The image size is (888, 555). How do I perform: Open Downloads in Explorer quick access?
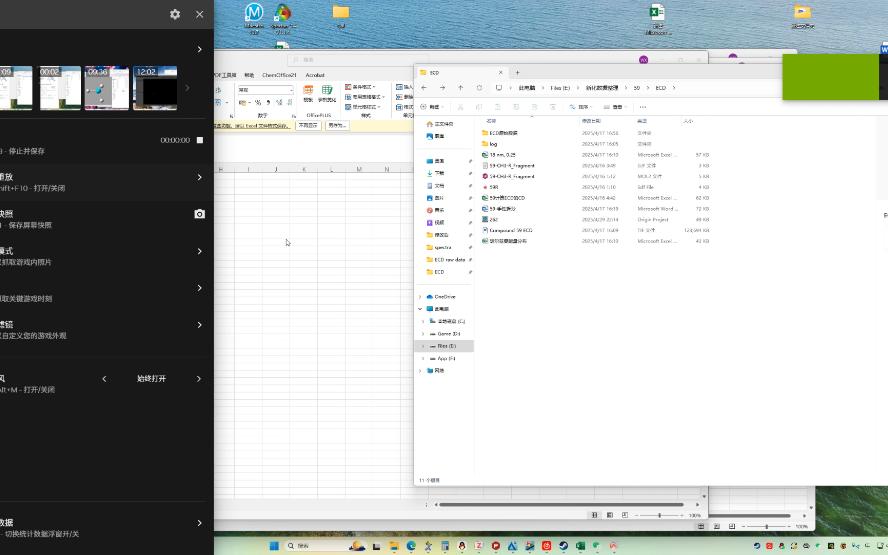pyautogui.click(x=439, y=173)
